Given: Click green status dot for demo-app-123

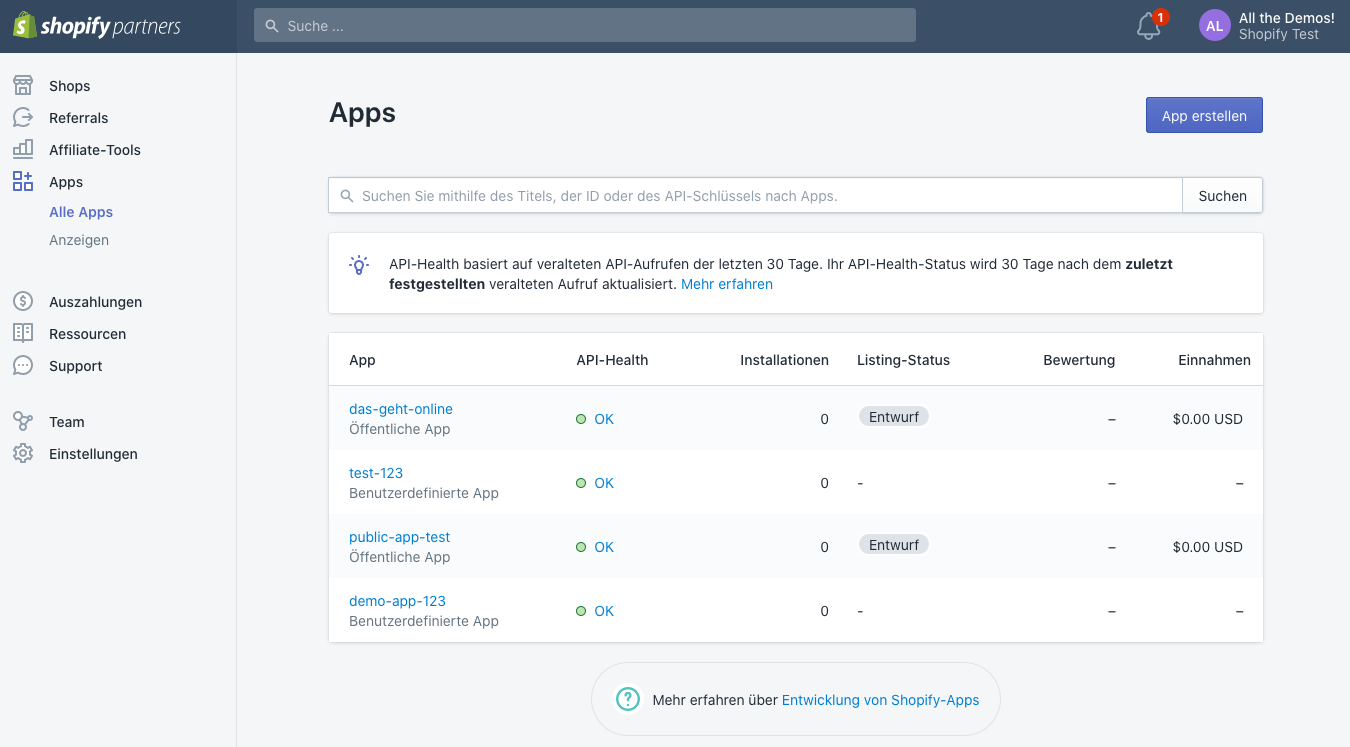Looking at the screenshot, I should (x=581, y=611).
